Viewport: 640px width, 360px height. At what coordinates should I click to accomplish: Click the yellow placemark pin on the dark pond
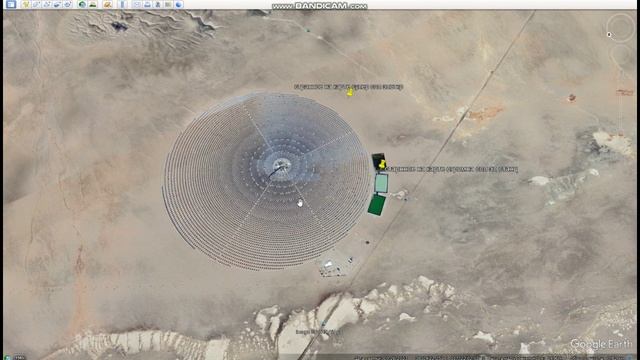click(x=382, y=164)
